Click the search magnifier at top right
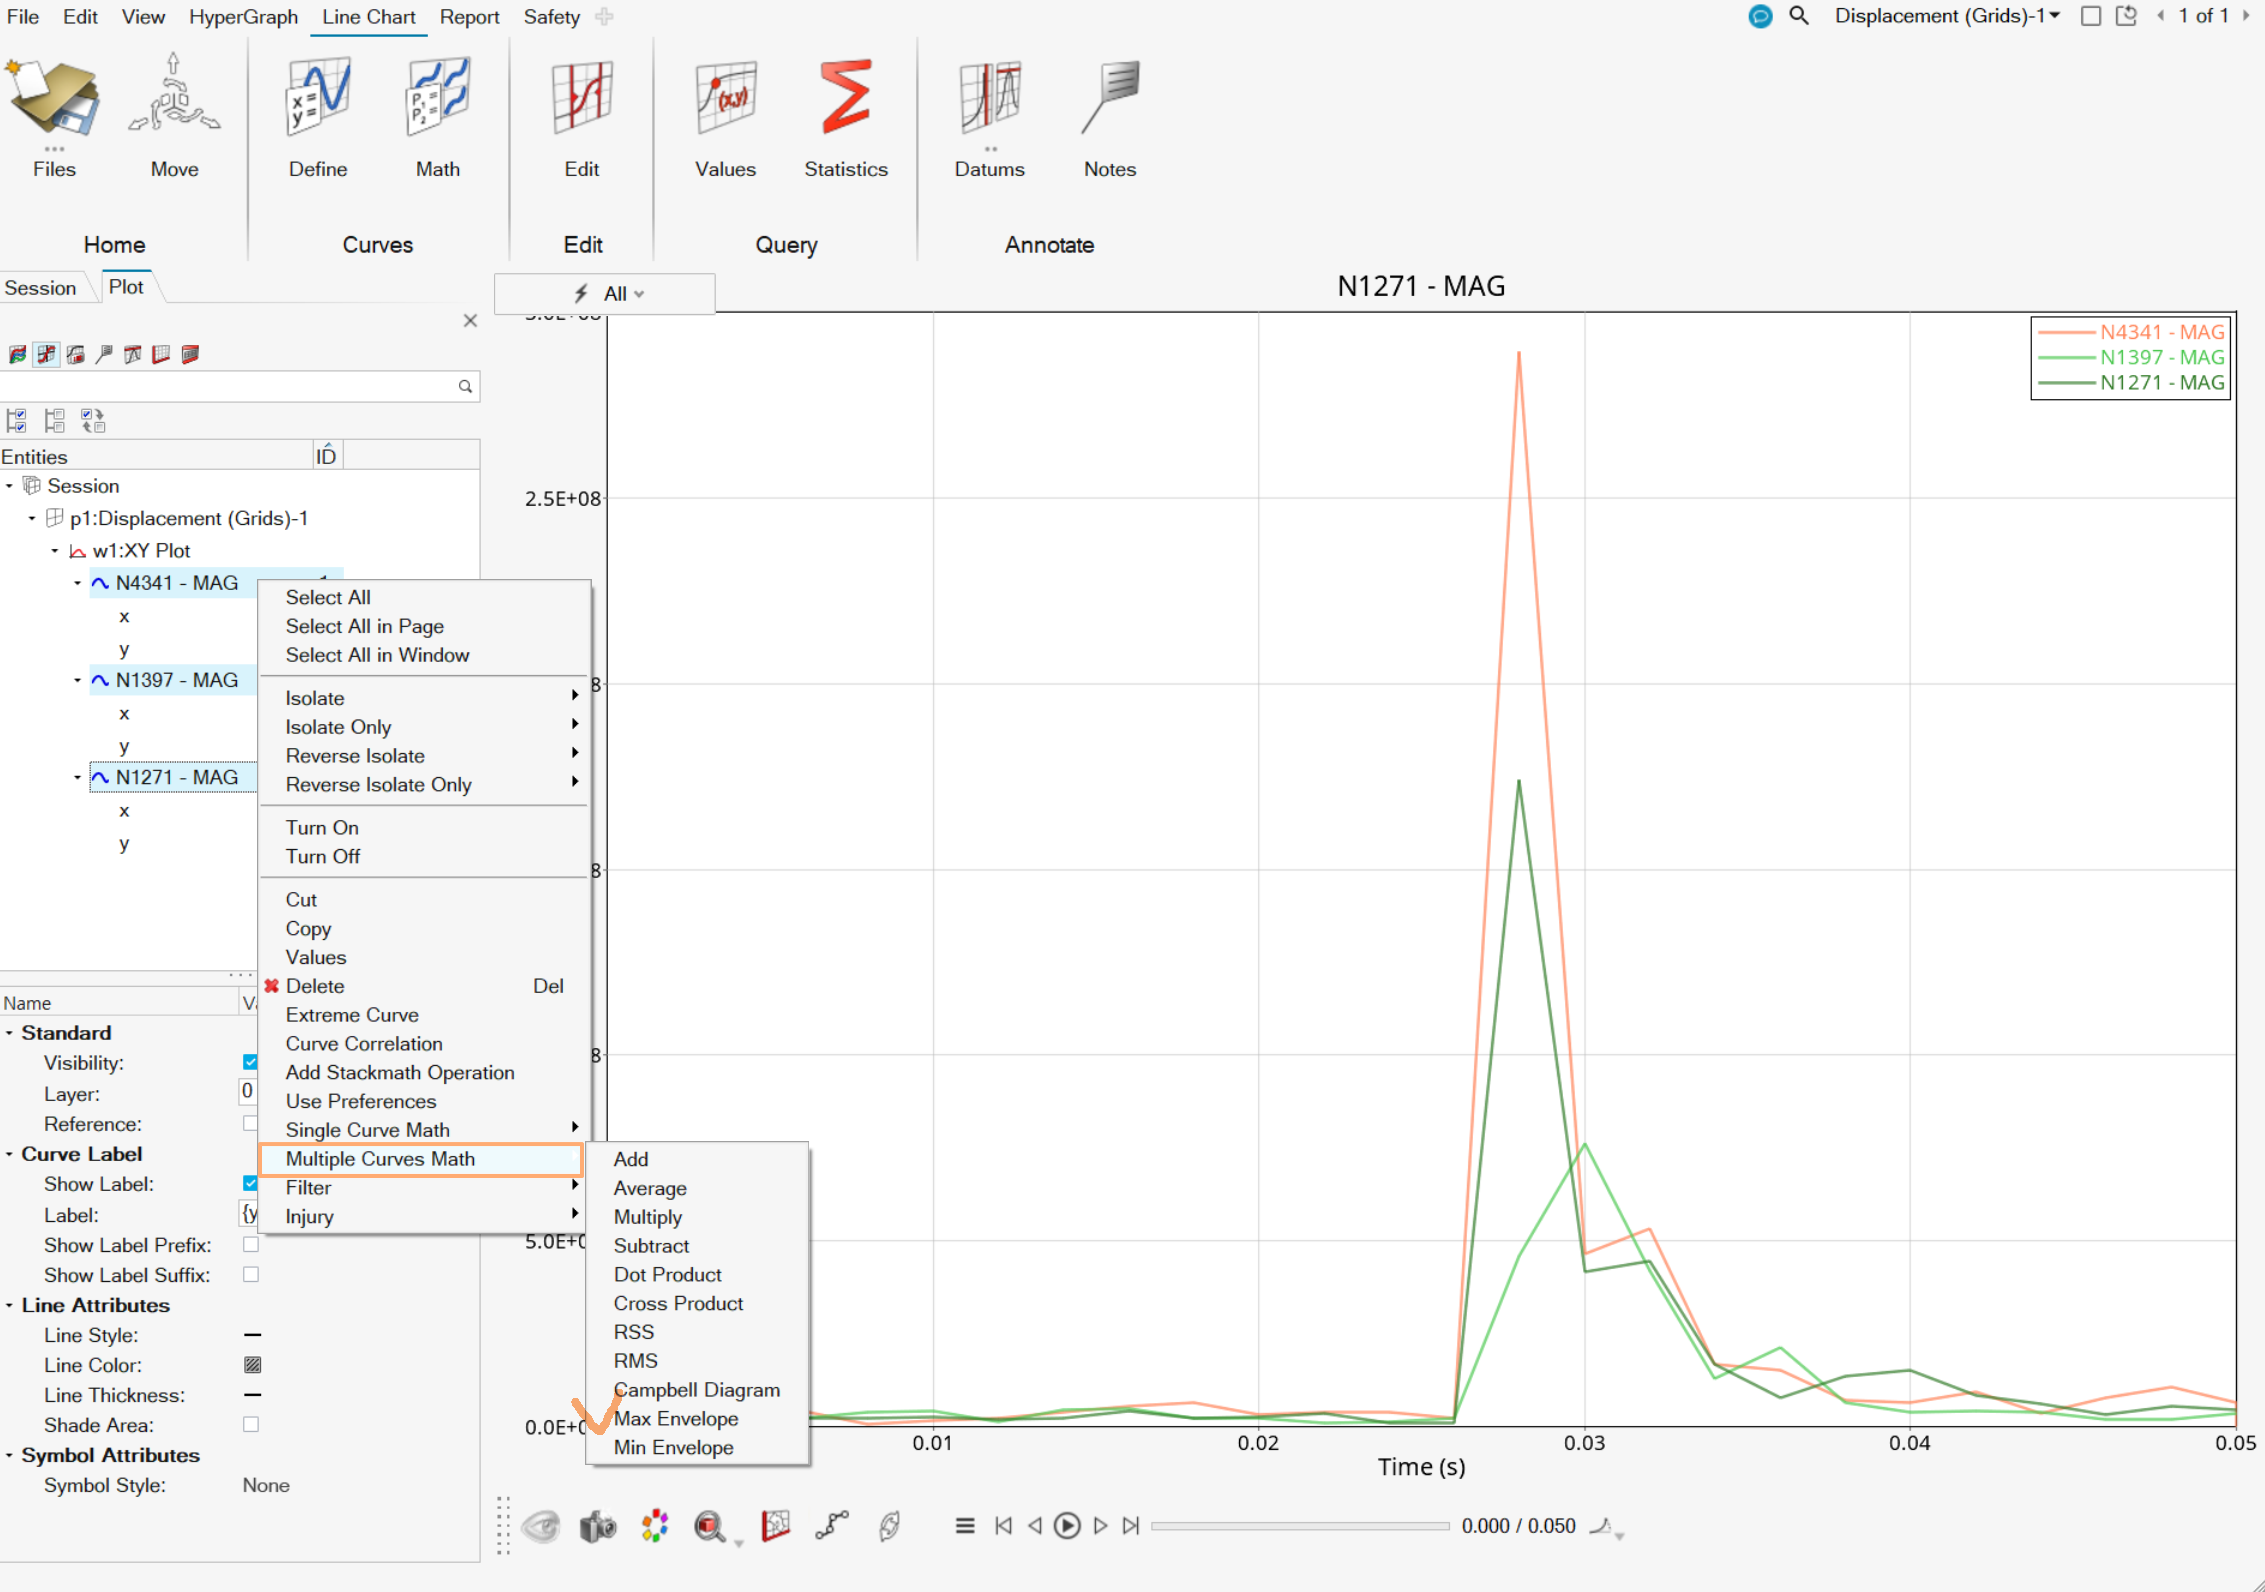Viewport: 2265px width, 1592px height. click(1799, 16)
